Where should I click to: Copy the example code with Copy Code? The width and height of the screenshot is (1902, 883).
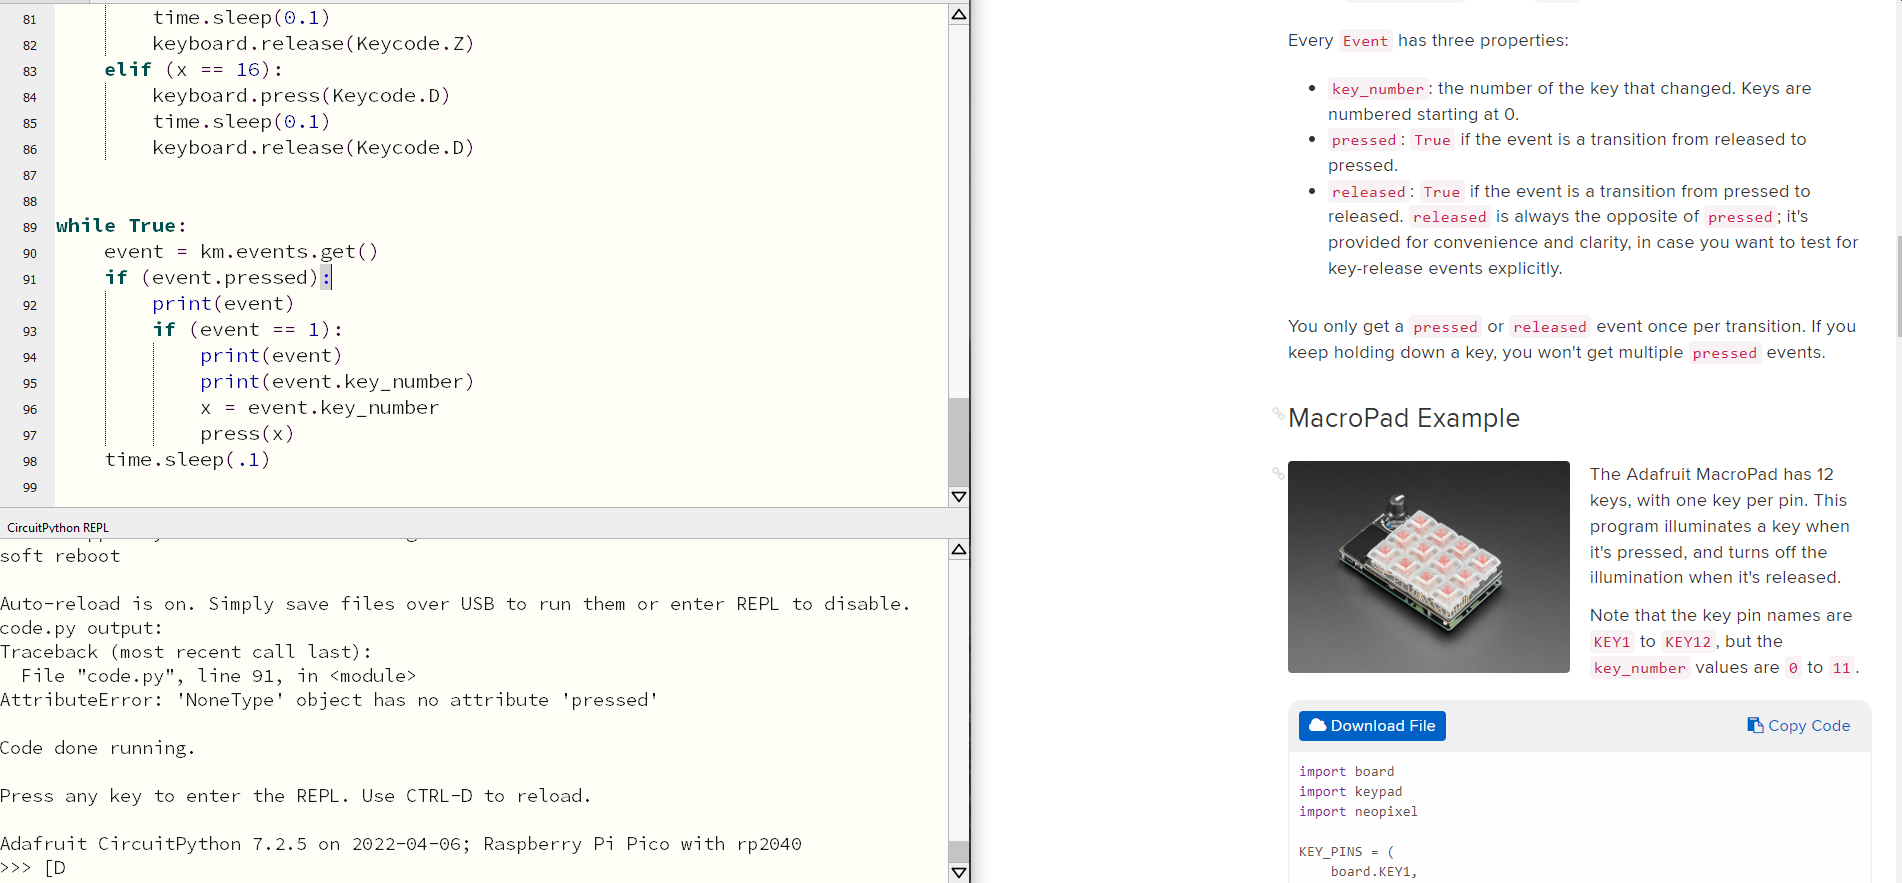(x=1798, y=726)
